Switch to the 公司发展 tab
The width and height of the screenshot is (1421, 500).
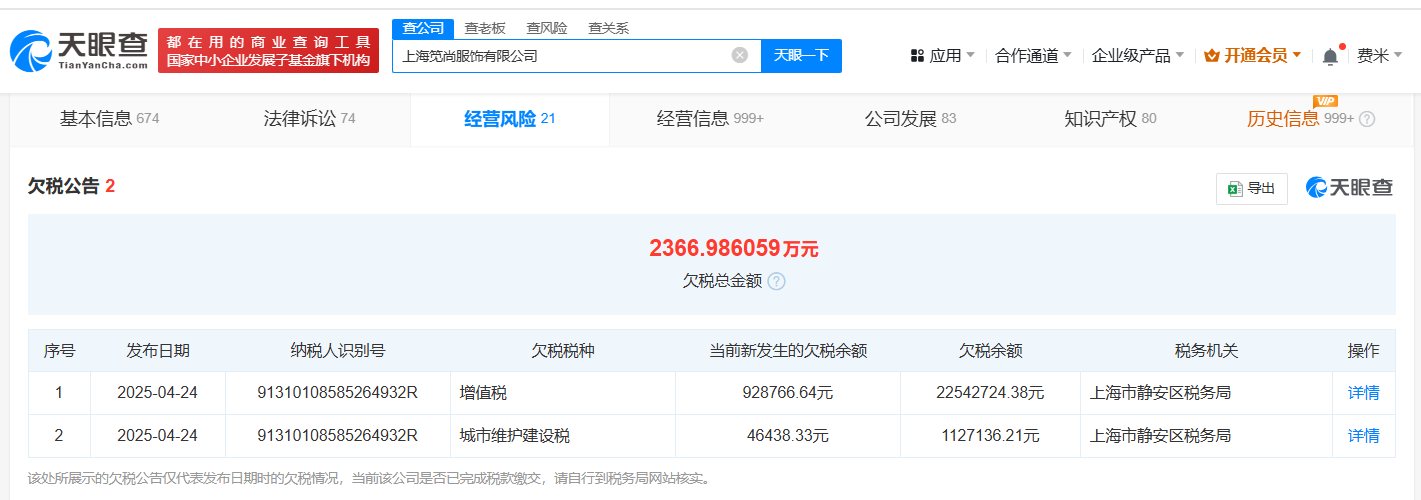point(910,119)
